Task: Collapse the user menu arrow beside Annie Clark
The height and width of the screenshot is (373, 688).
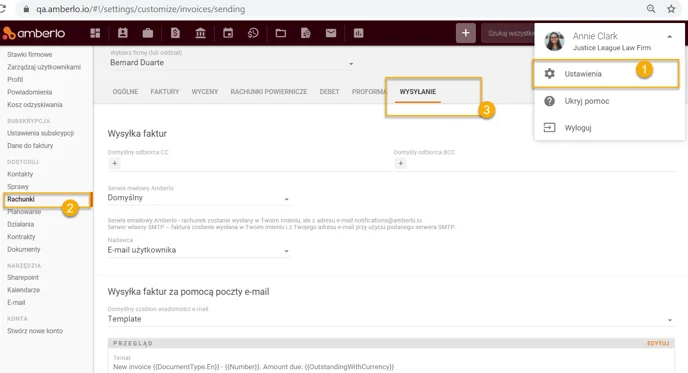Action: [670, 37]
